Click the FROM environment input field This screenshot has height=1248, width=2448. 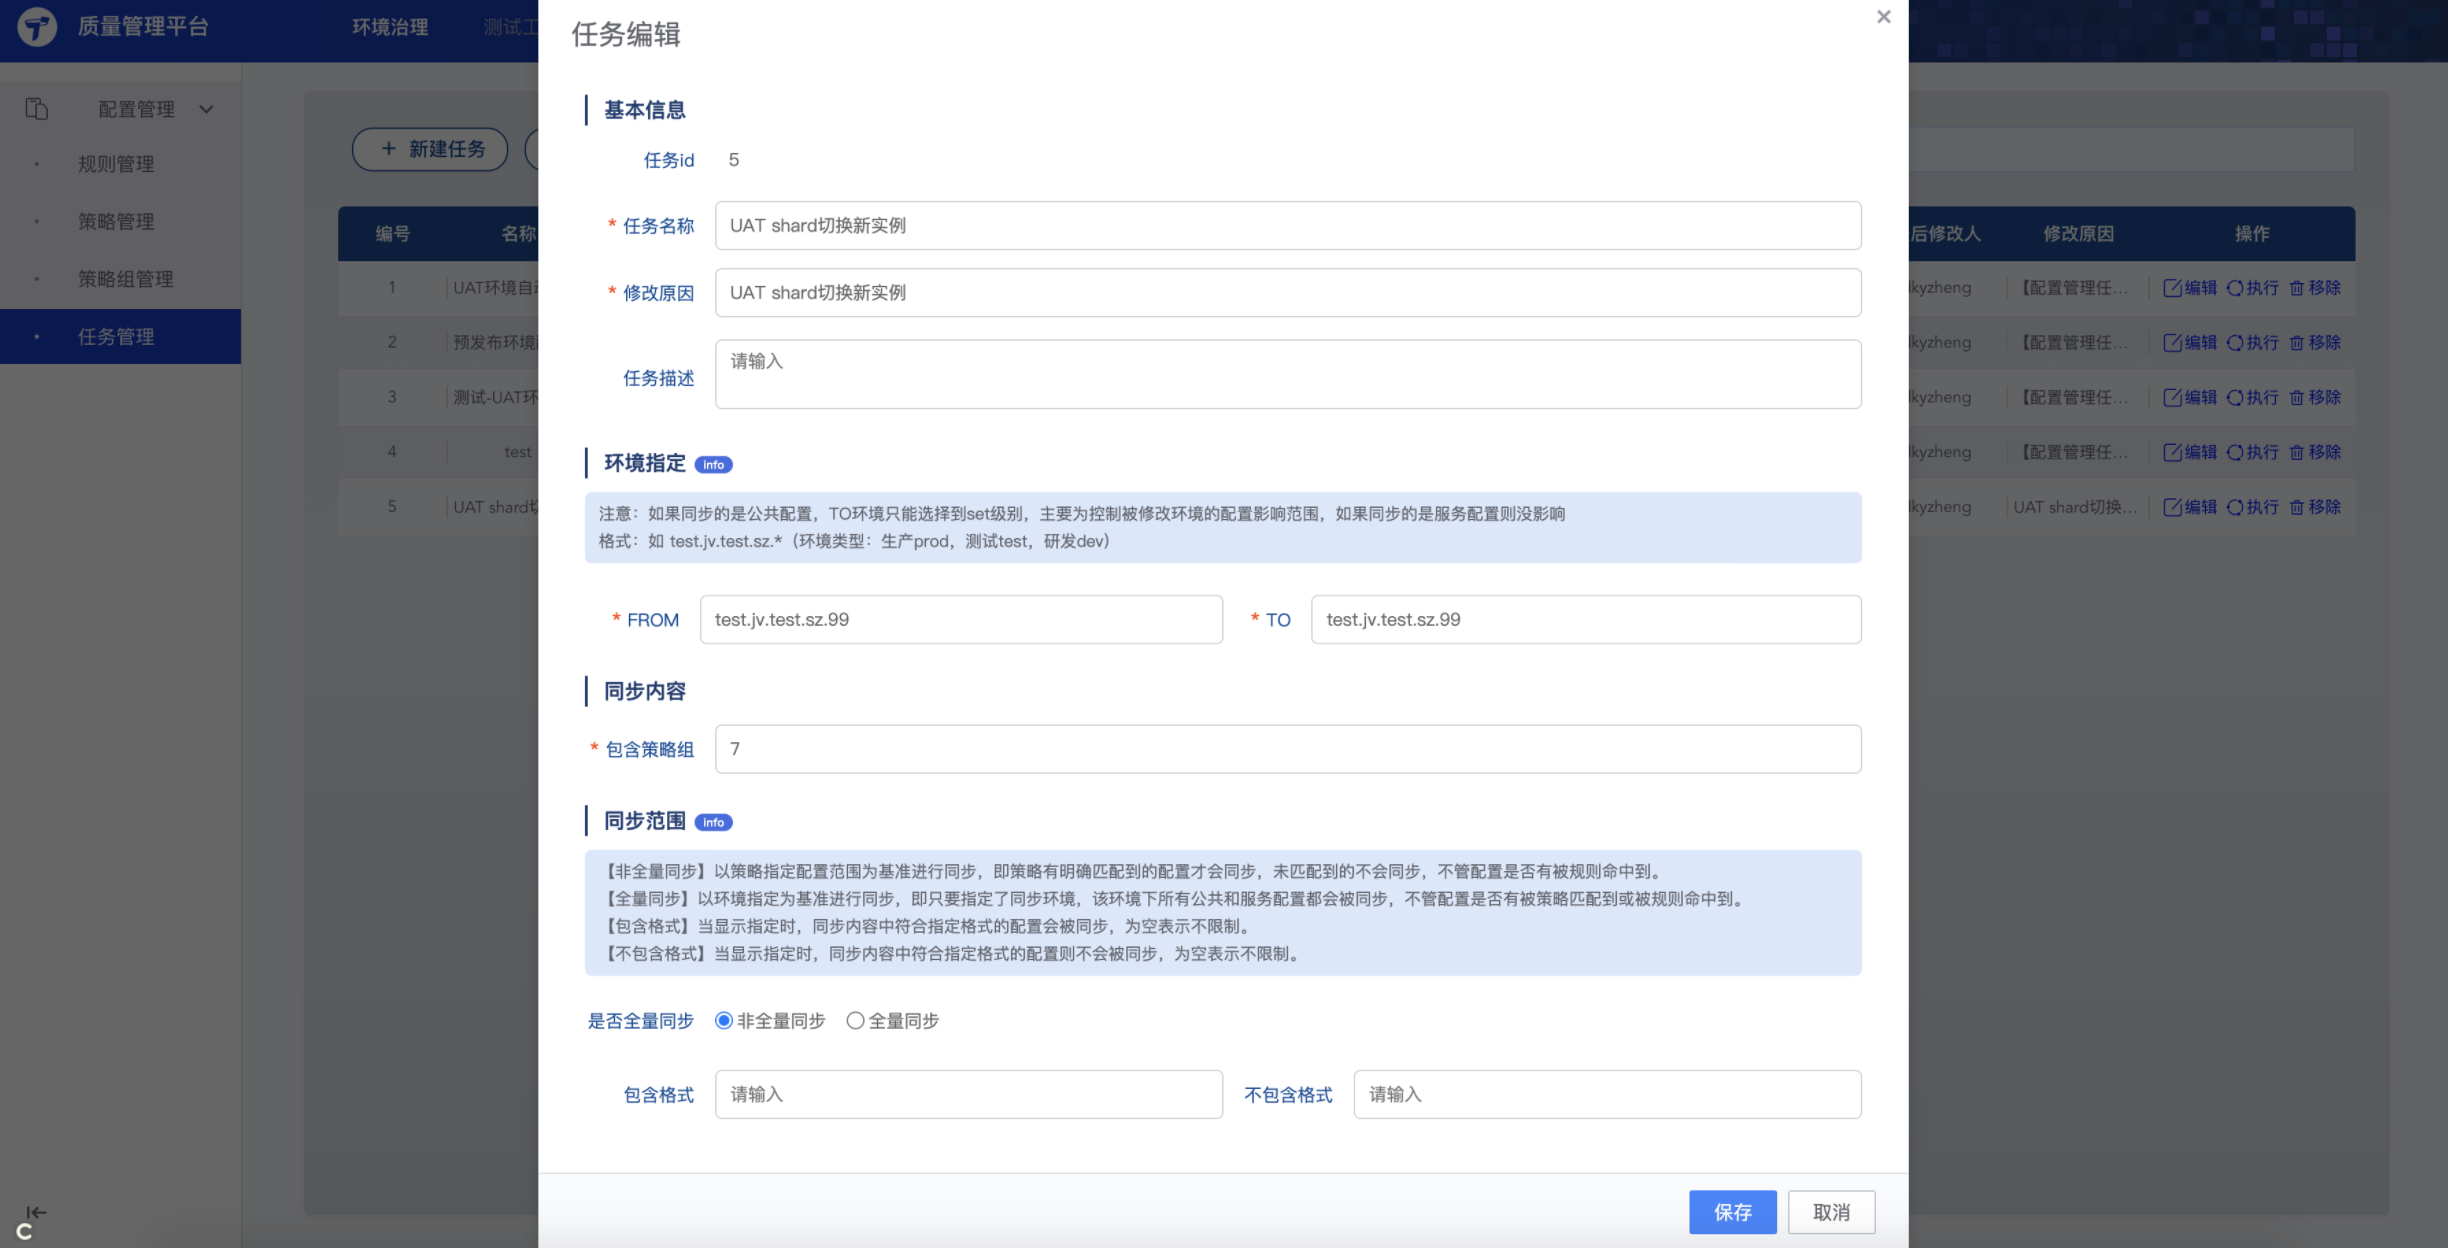(960, 620)
